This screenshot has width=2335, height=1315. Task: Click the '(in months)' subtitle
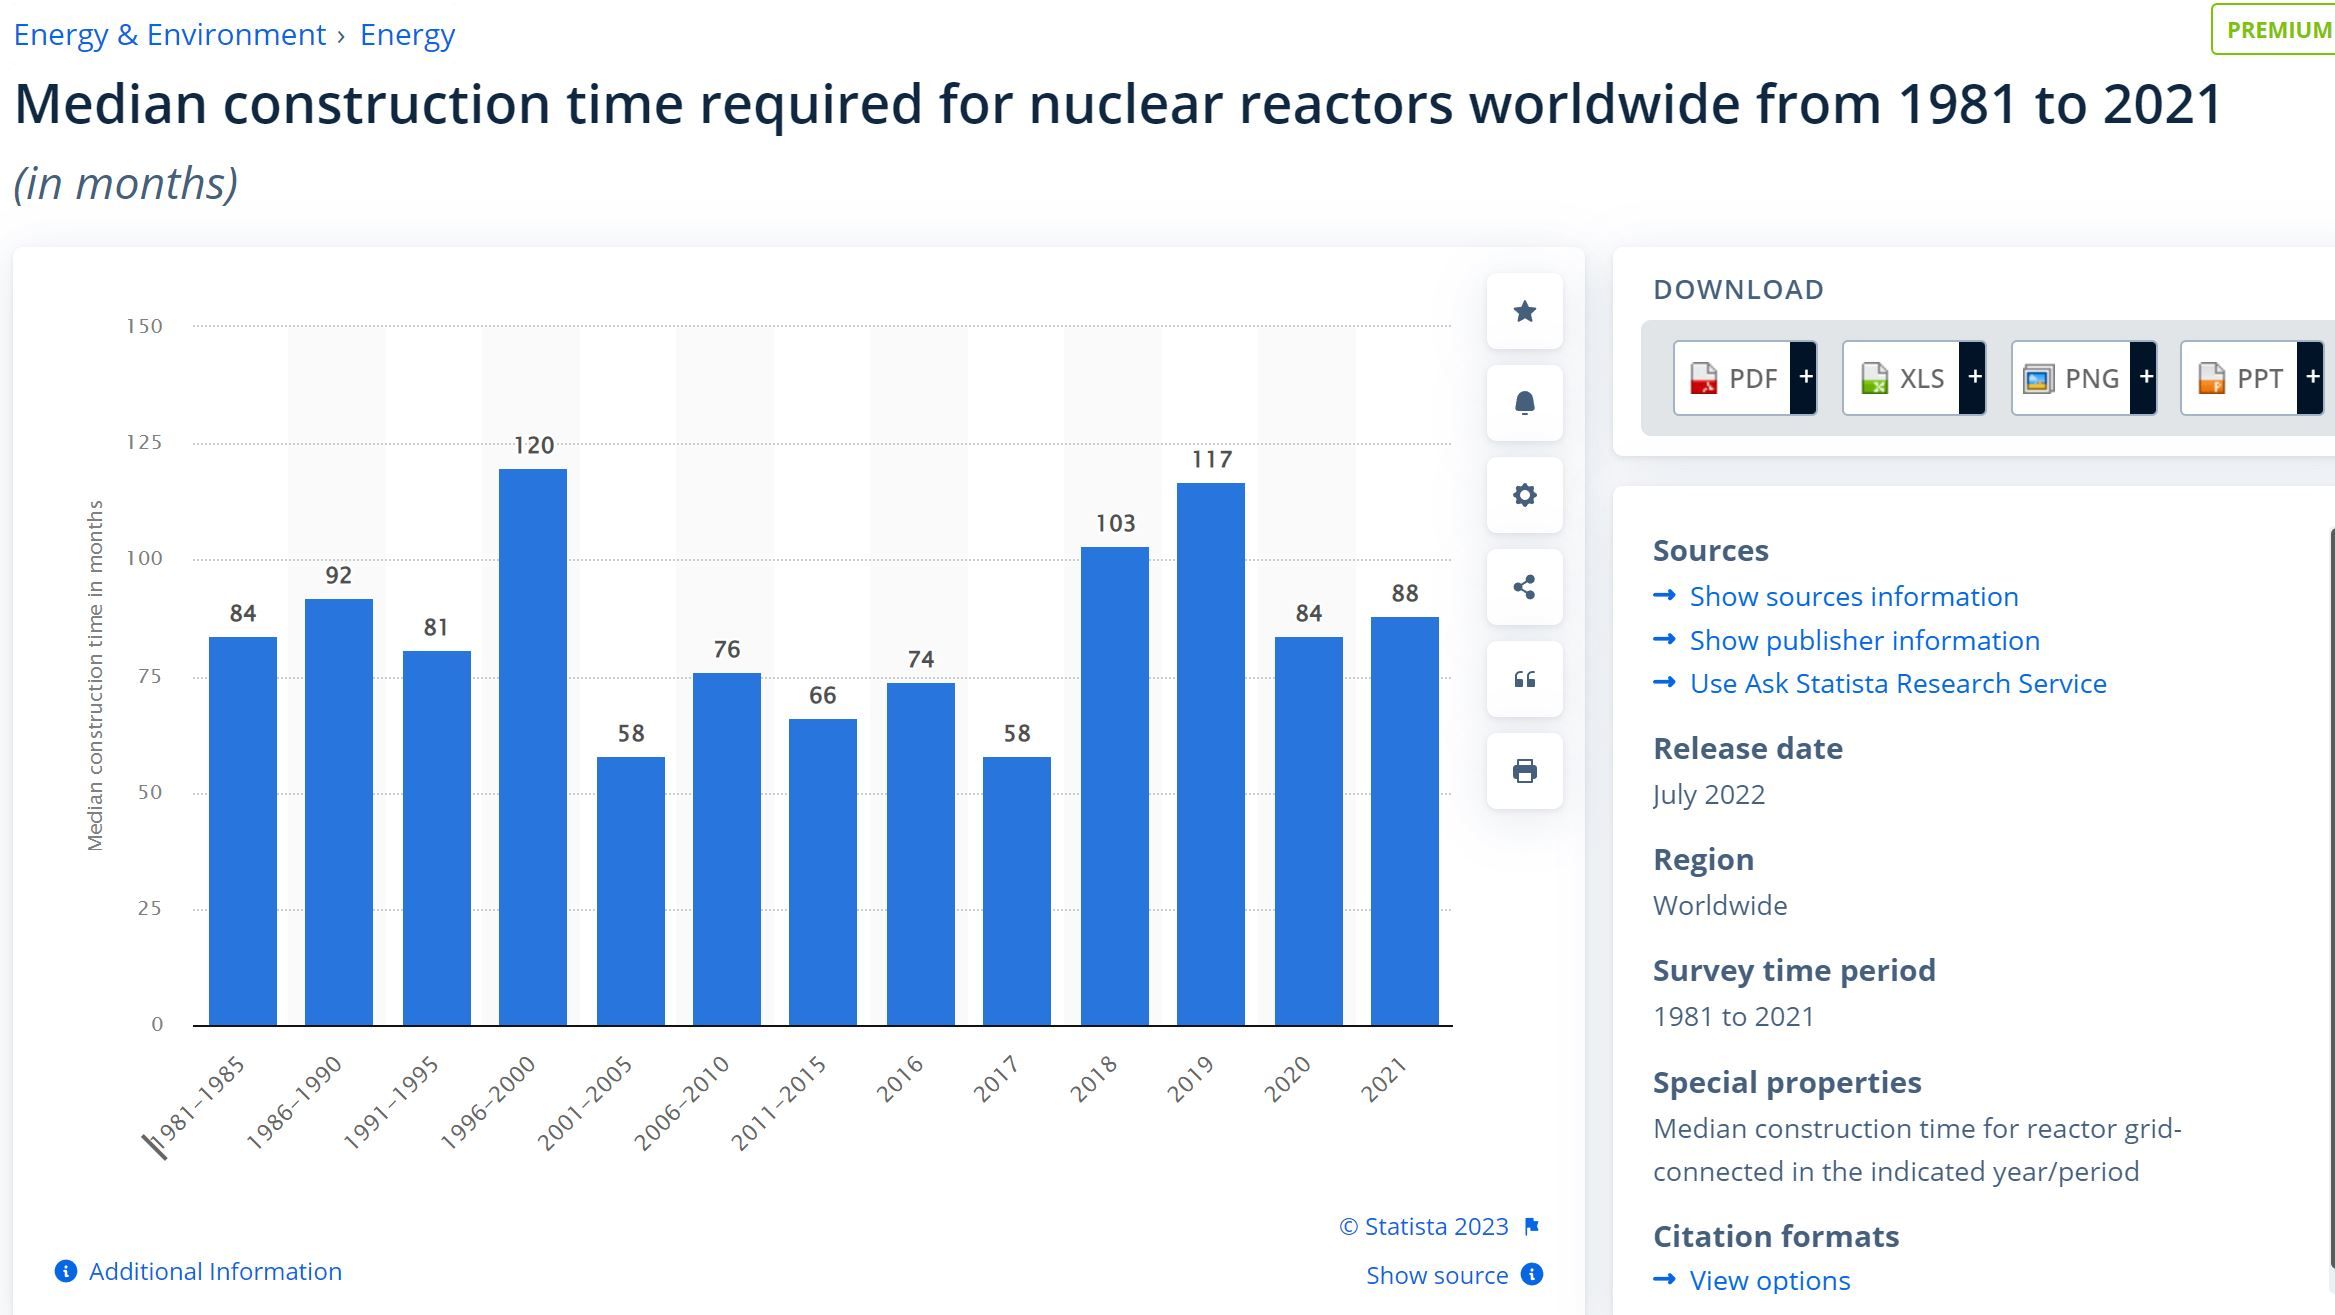point(126,183)
